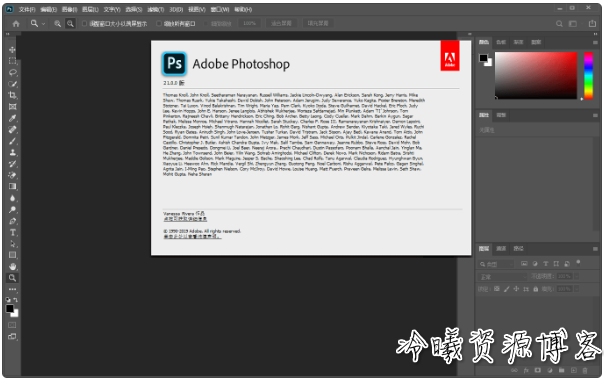Click the 100% zoom button
Viewport: 604px width, 380px height.
[249, 24]
